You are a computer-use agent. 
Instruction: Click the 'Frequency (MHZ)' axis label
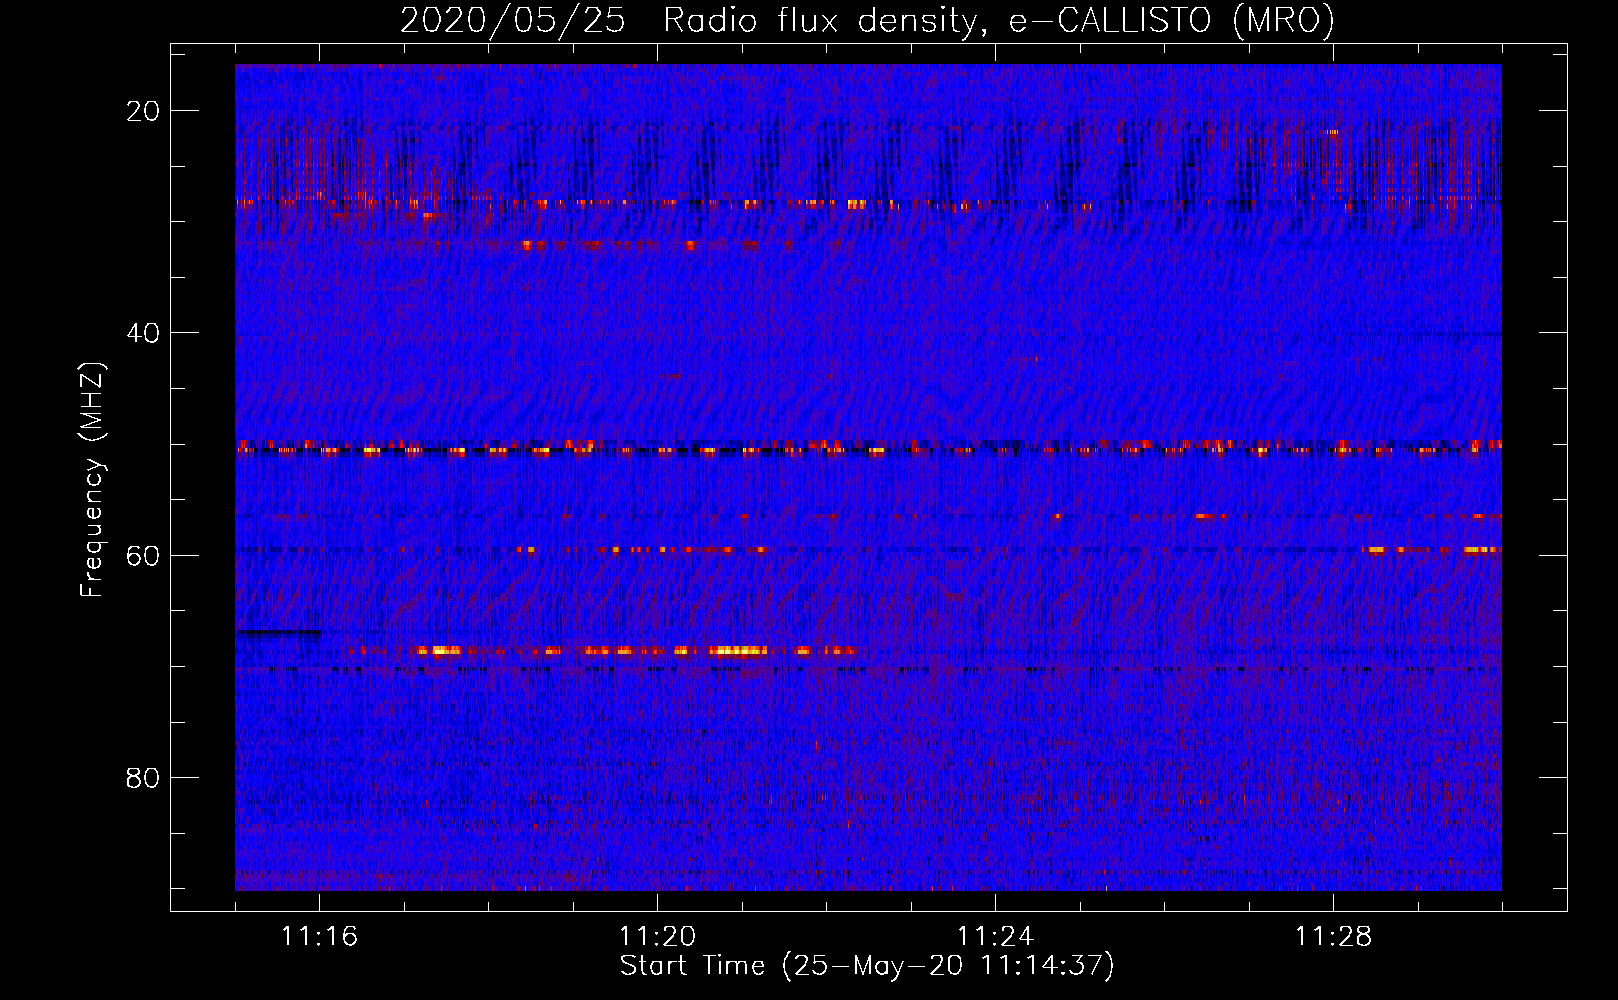92,480
